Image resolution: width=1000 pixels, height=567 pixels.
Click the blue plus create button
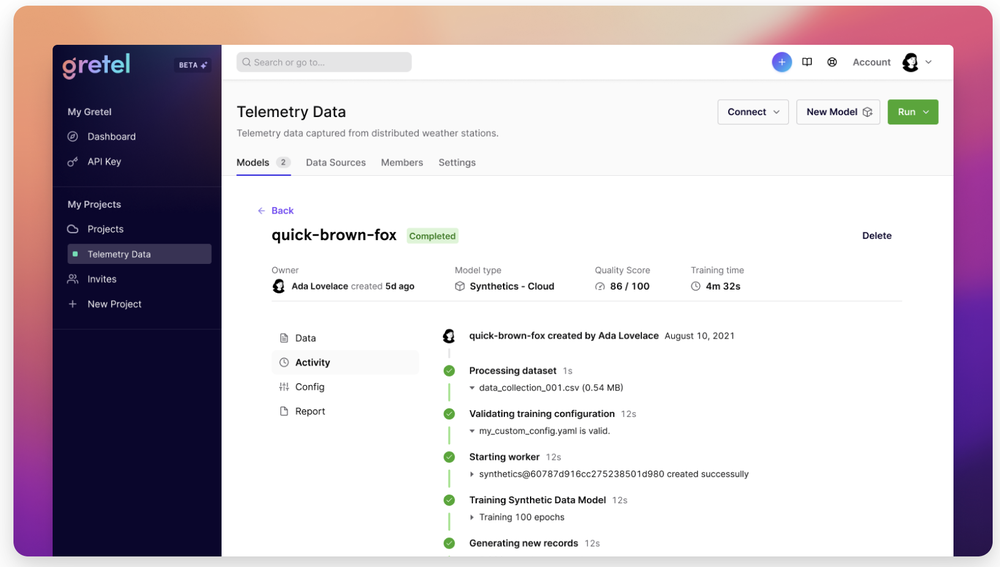(x=781, y=62)
